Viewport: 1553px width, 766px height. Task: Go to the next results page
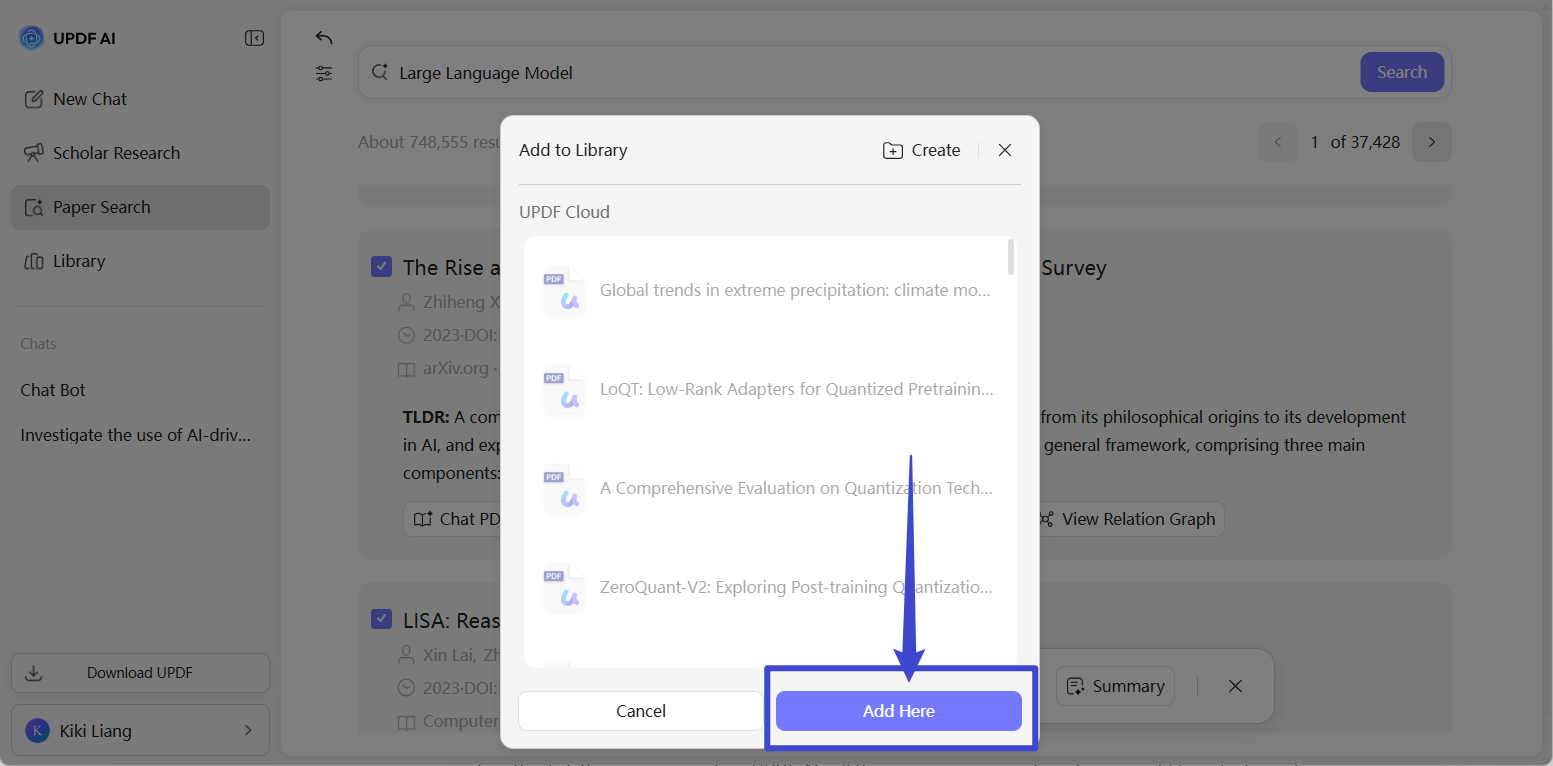click(x=1432, y=142)
